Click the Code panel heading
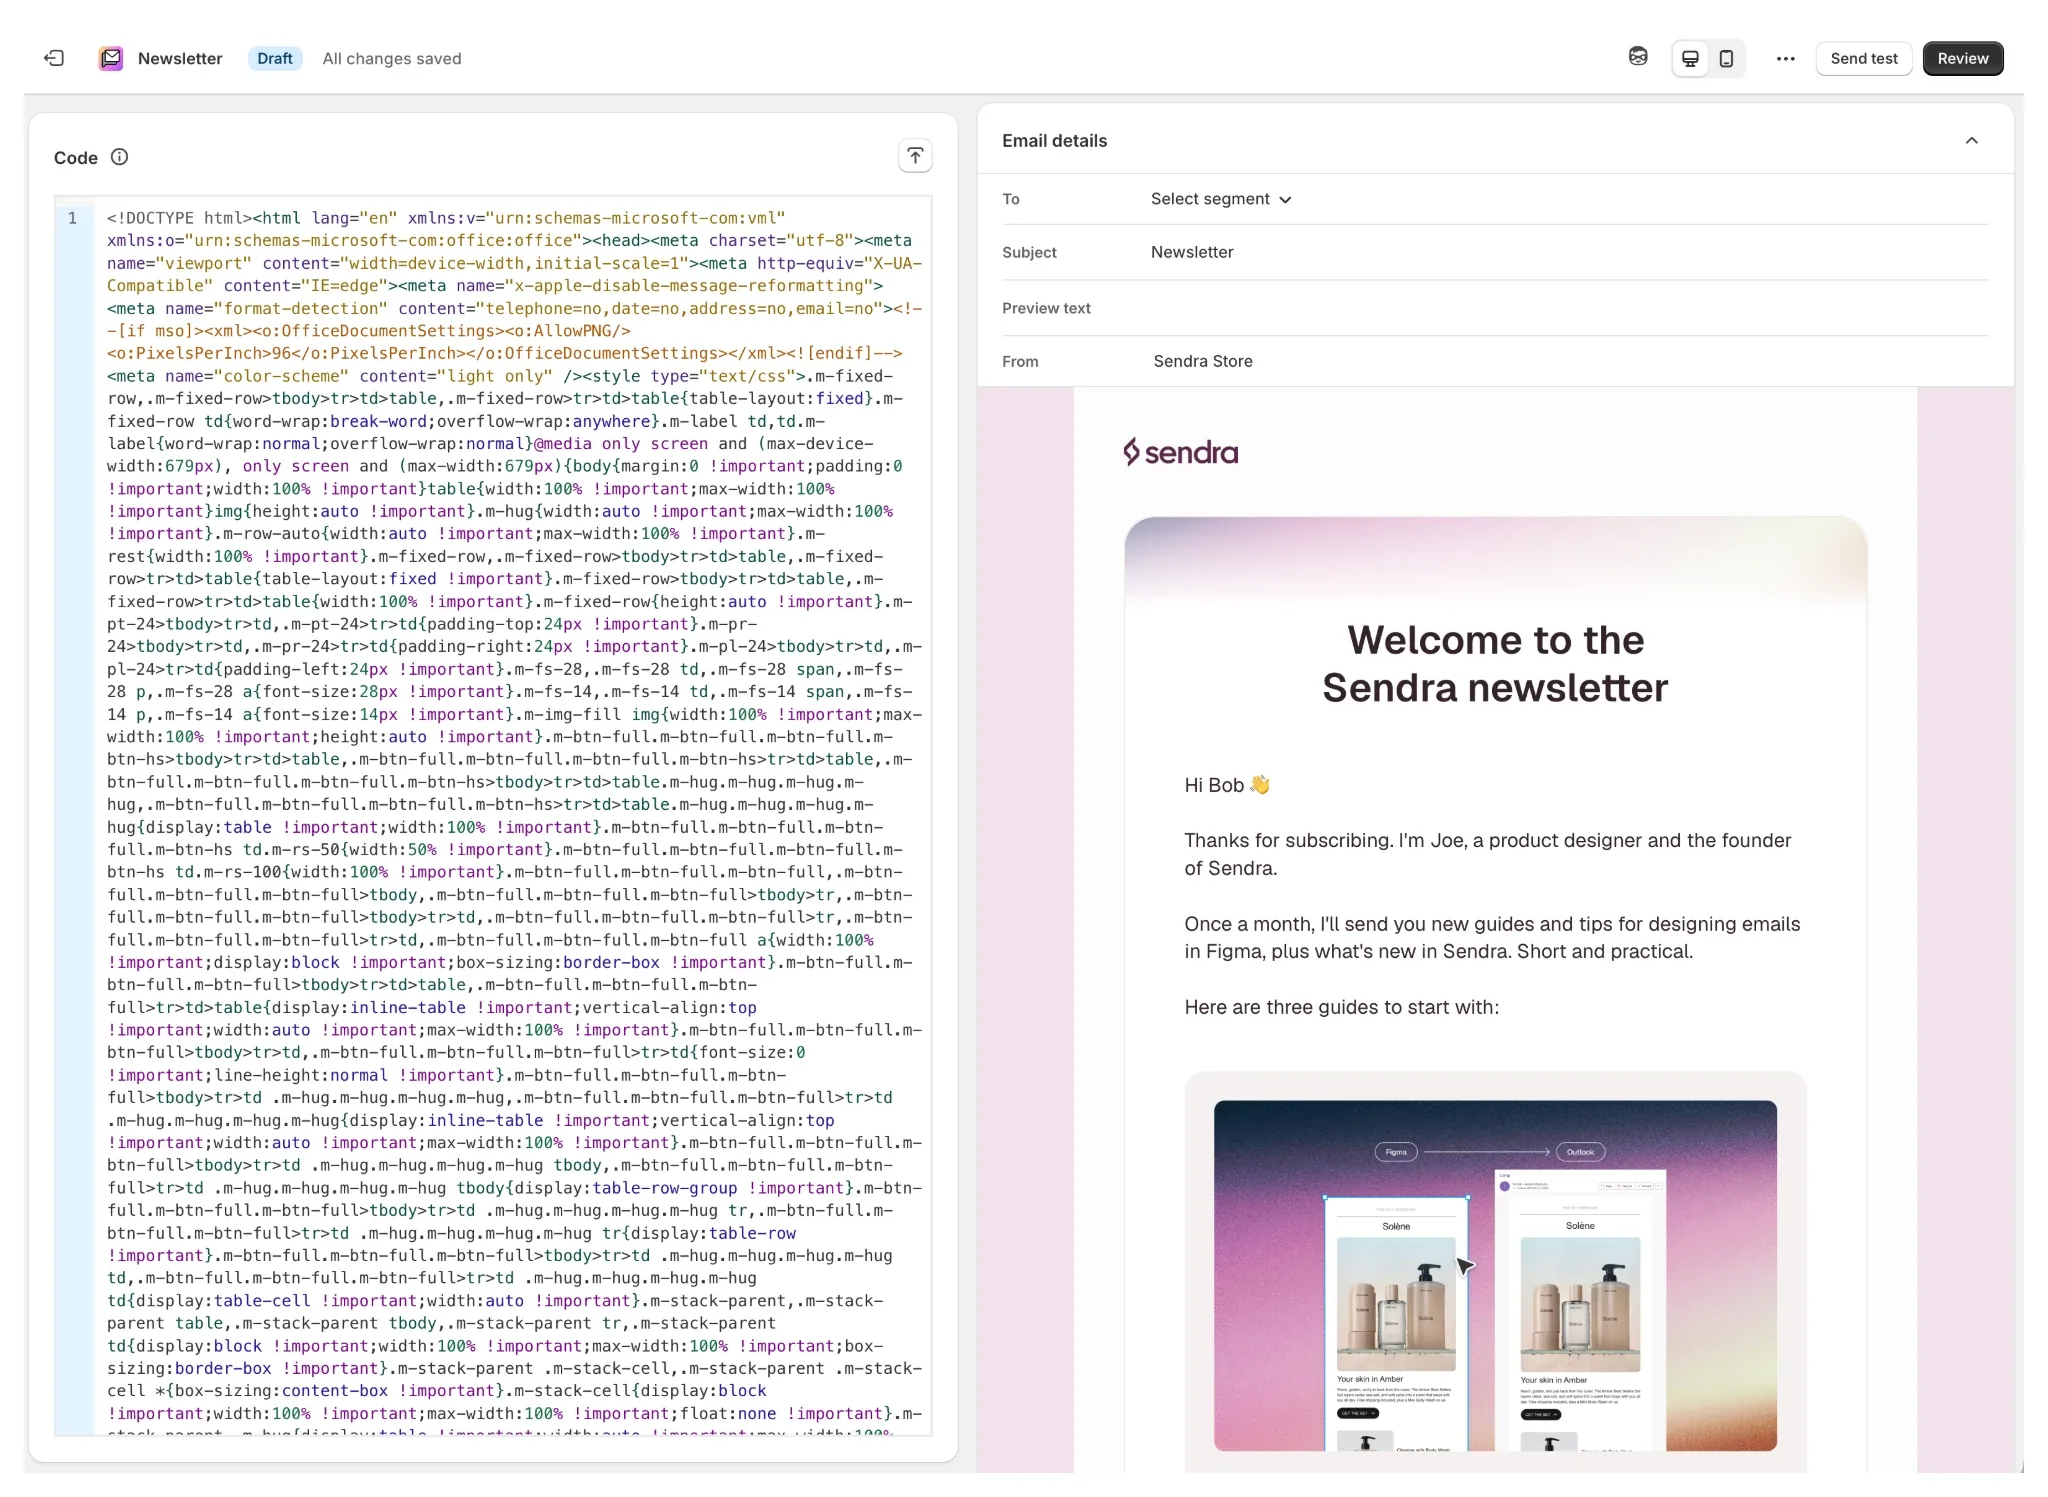Viewport: 2048px width, 1497px height. click(x=75, y=157)
